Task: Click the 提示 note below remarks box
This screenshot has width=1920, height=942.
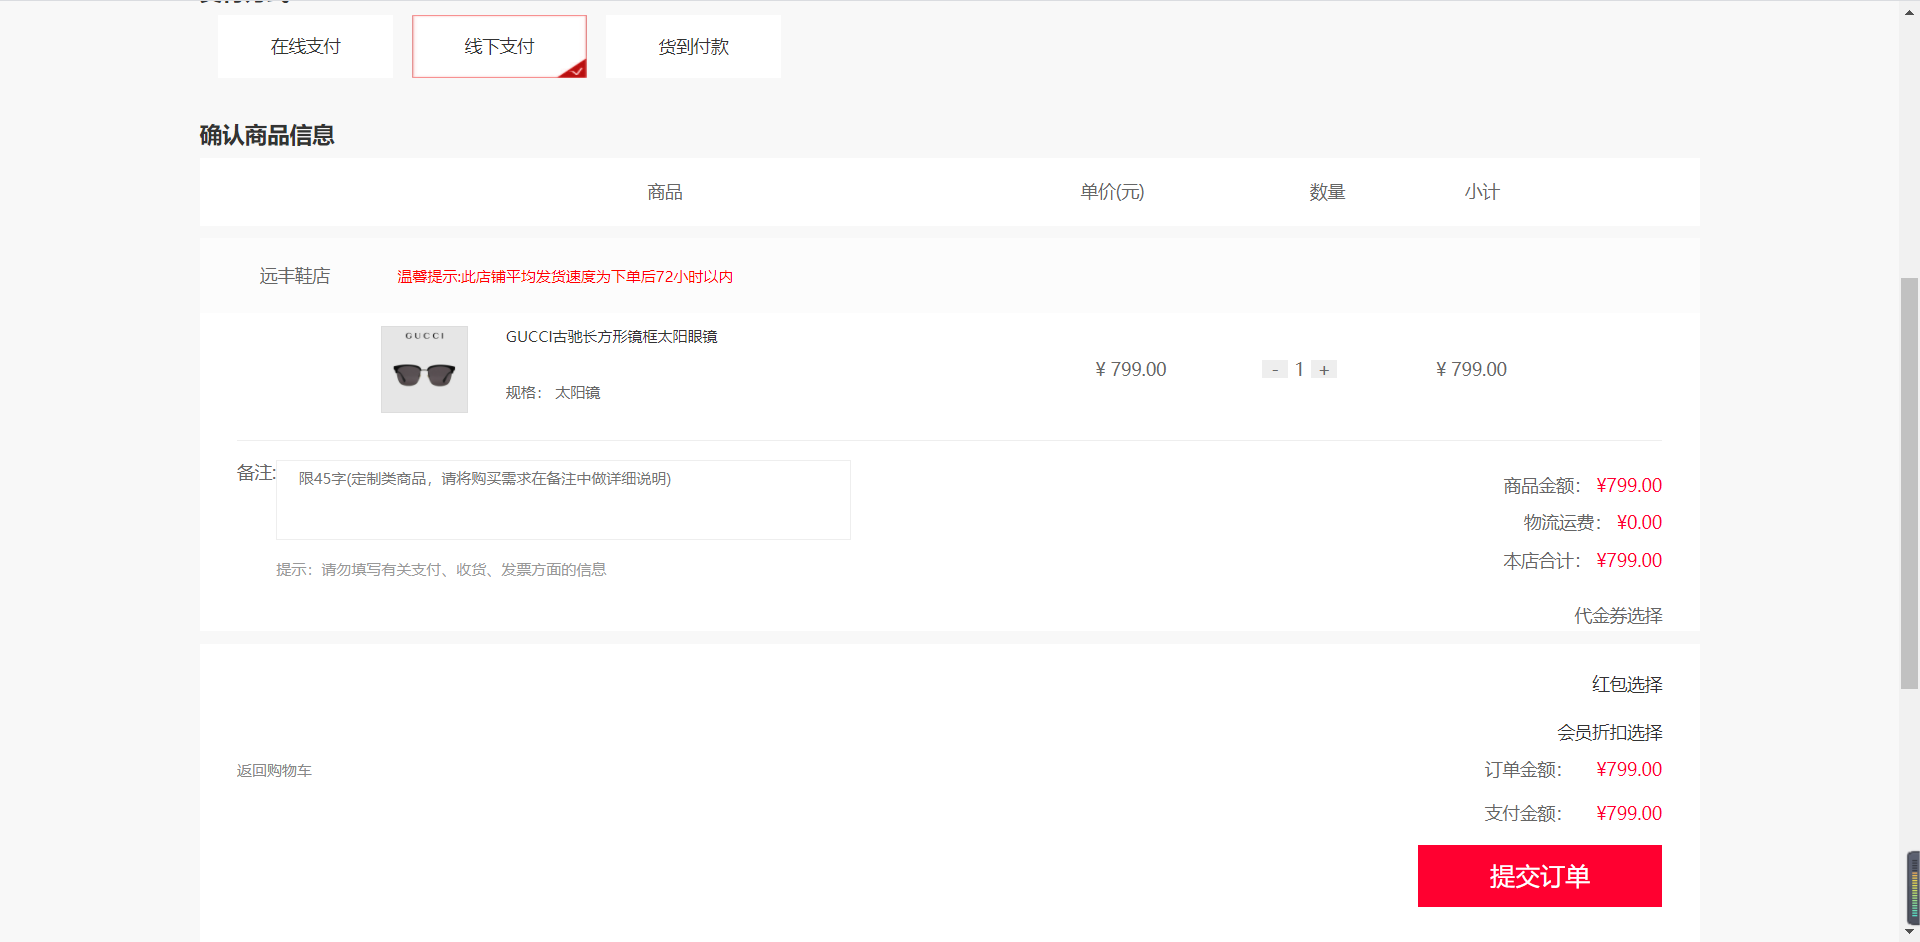Action: 441,570
